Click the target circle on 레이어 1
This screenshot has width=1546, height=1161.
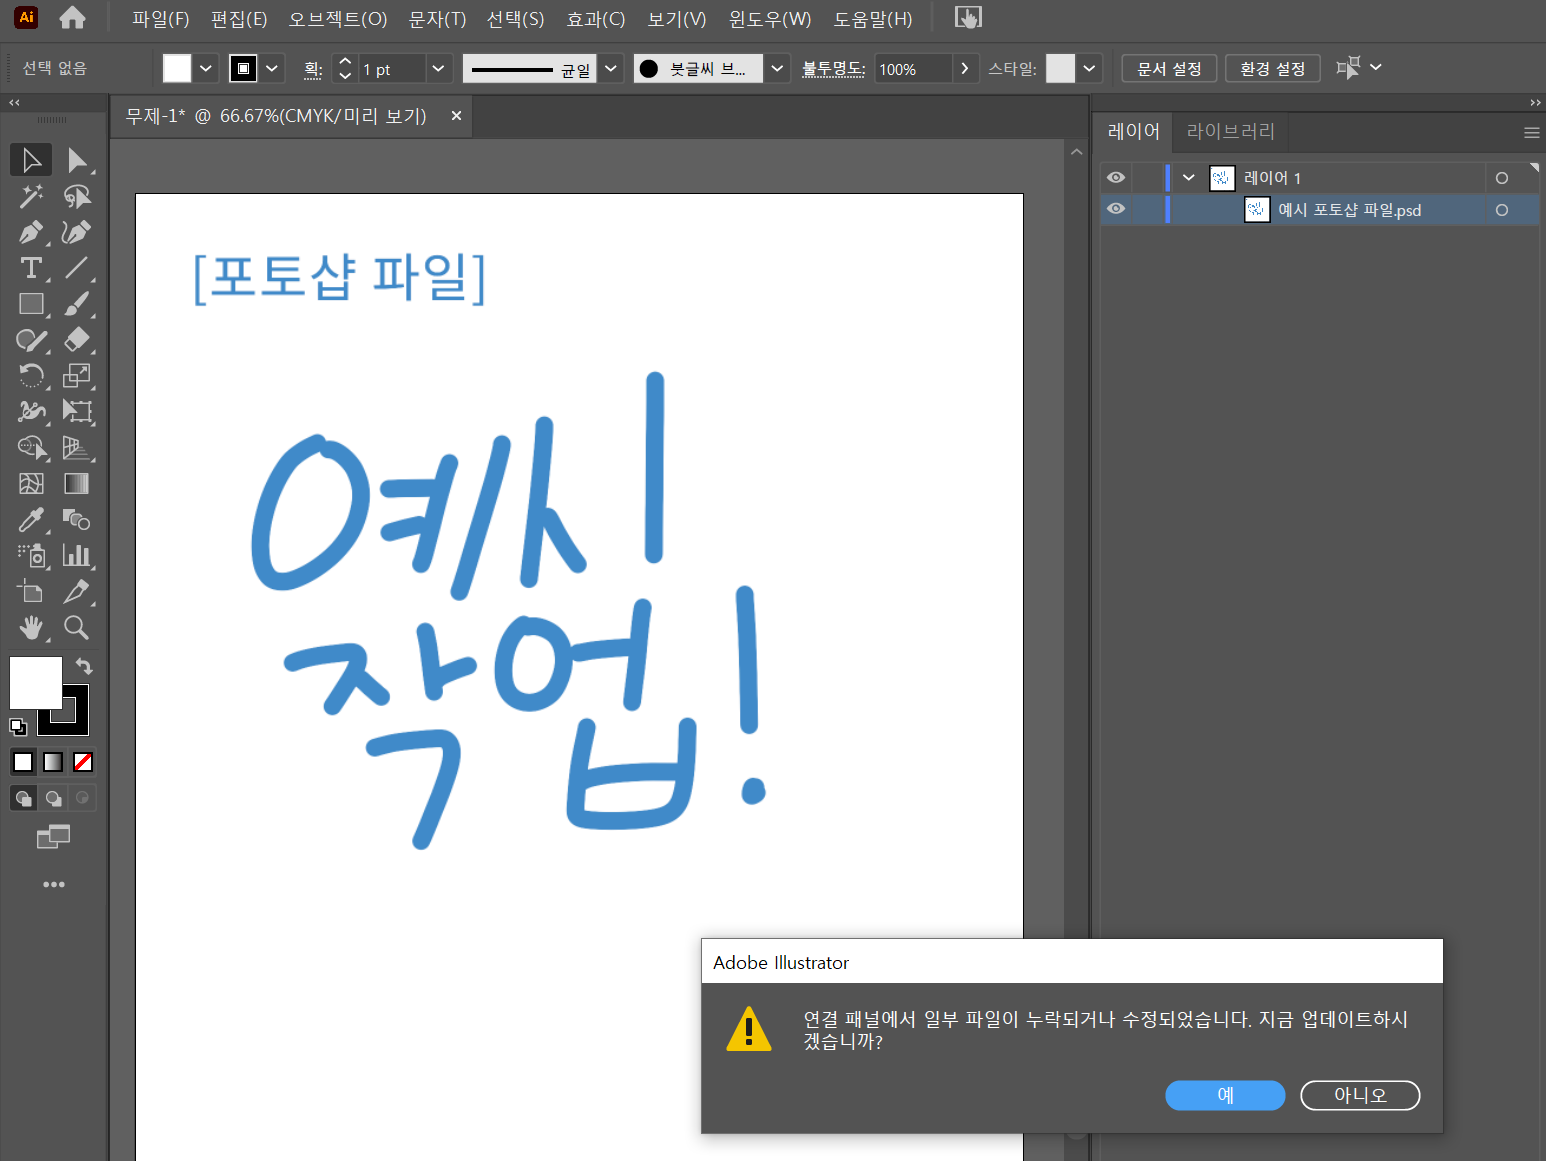(x=1502, y=177)
